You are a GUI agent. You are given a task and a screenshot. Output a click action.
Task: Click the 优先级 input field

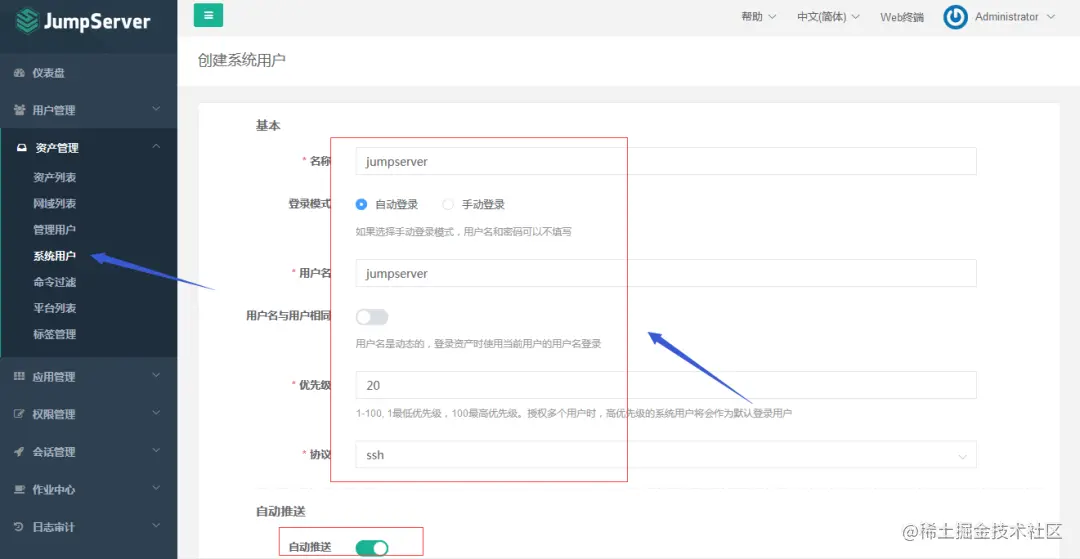(x=666, y=385)
